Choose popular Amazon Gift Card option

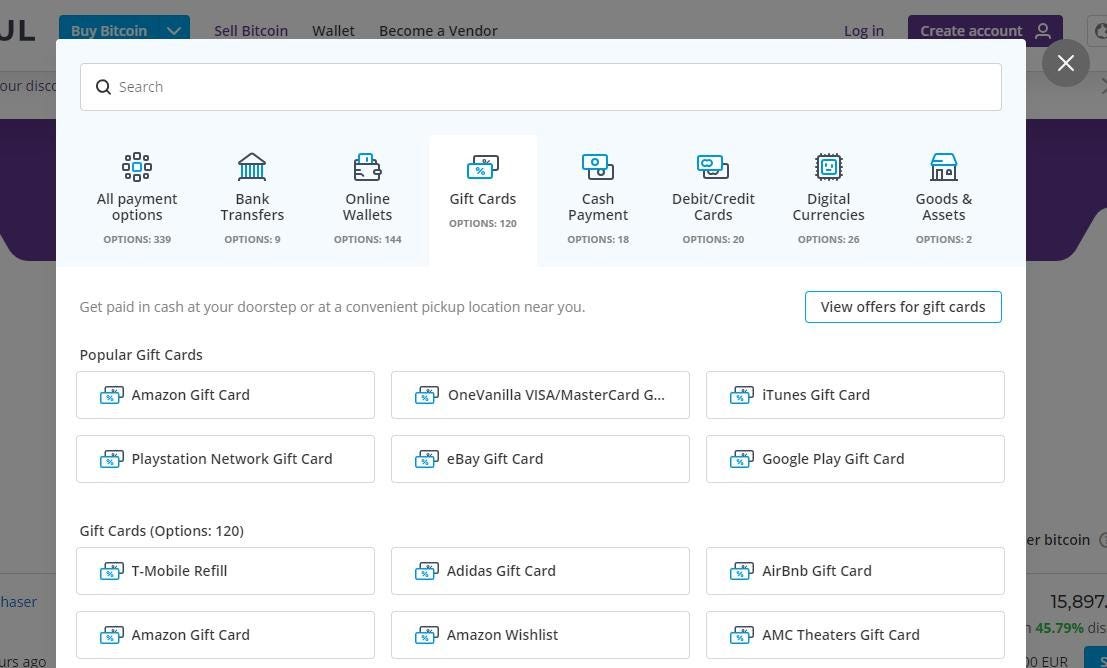[x=225, y=395]
